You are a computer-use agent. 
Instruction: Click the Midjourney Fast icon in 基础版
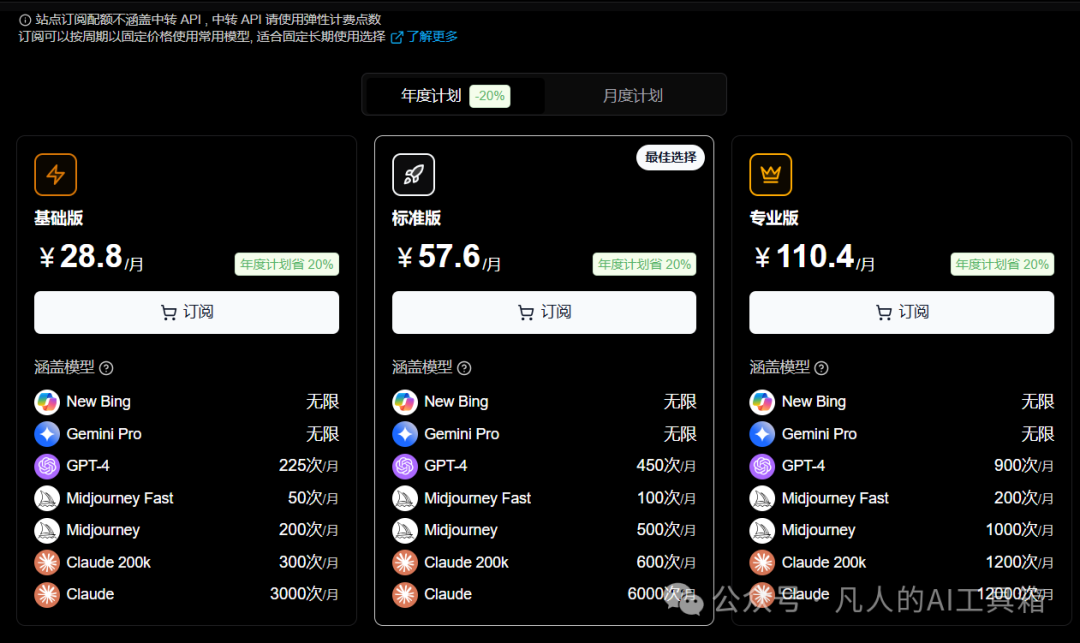click(47, 498)
